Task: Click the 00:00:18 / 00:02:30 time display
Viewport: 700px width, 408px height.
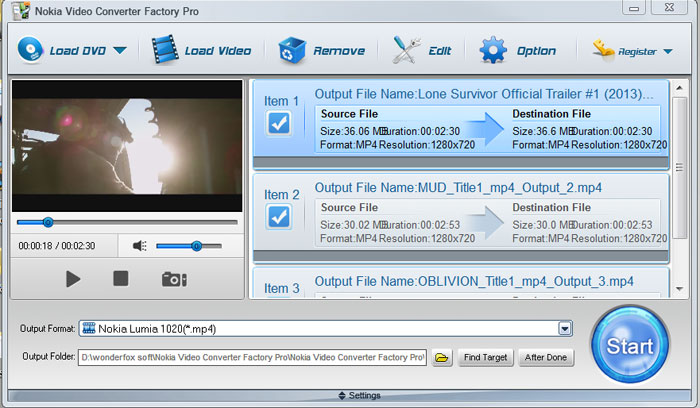Action: [x=57, y=246]
